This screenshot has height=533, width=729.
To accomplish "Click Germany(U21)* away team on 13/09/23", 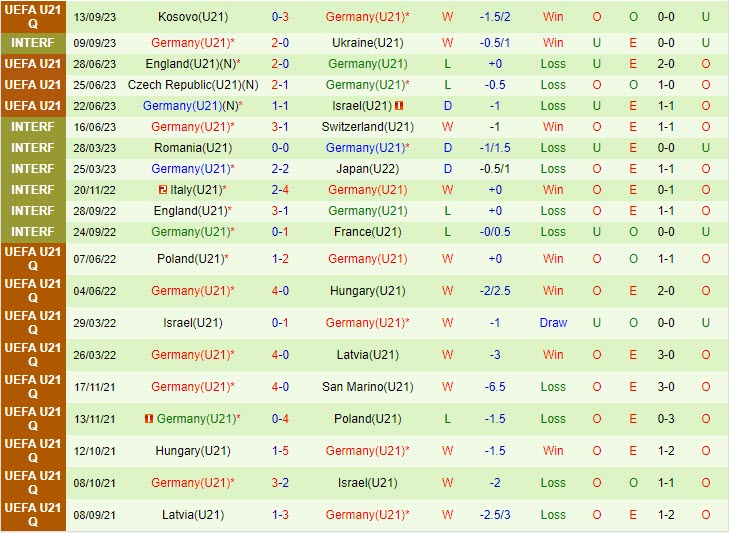I will [367, 17].
